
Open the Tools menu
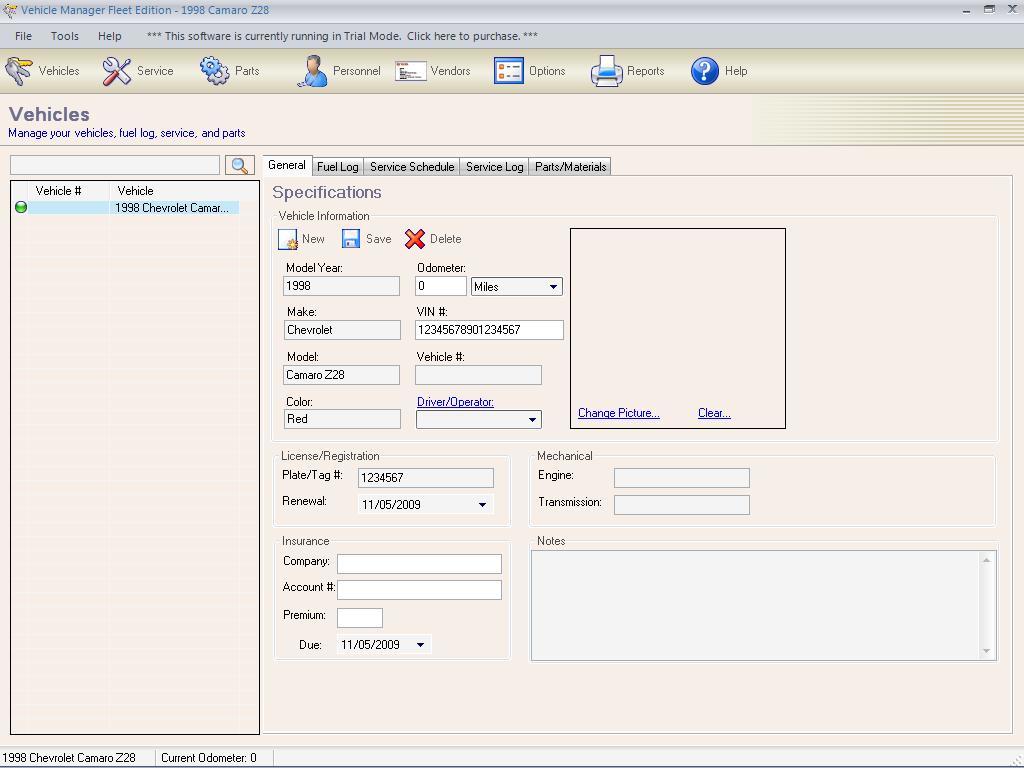click(x=64, y=35)
